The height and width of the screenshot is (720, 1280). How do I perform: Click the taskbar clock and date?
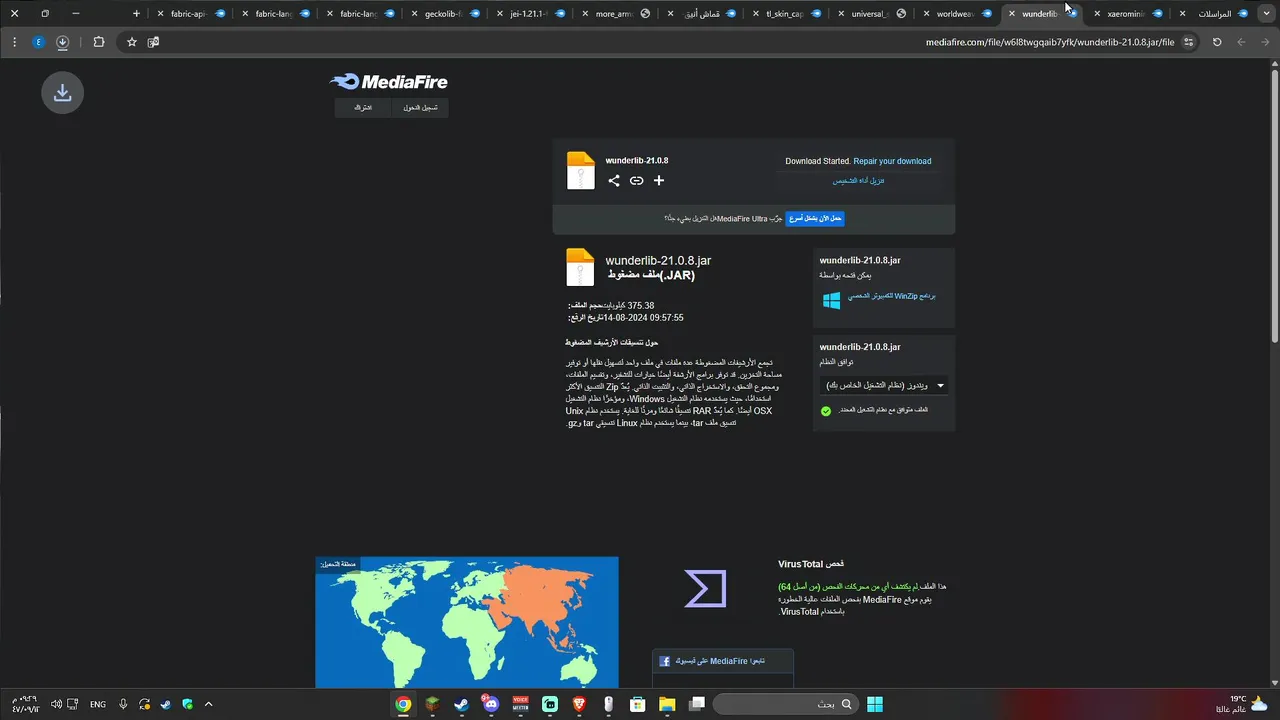(x=26, y=704)
